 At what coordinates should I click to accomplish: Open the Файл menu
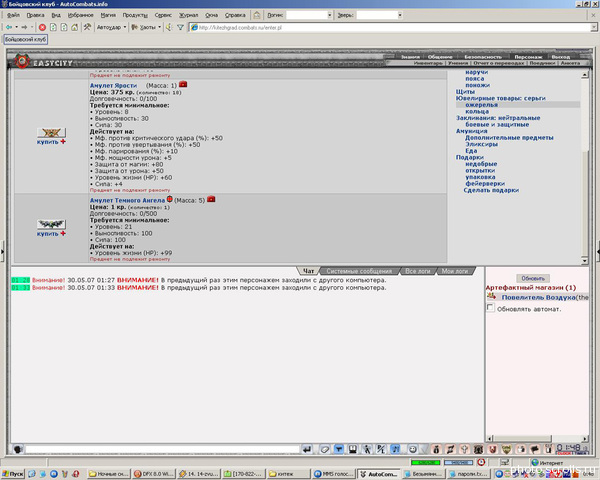pos(13,15)
